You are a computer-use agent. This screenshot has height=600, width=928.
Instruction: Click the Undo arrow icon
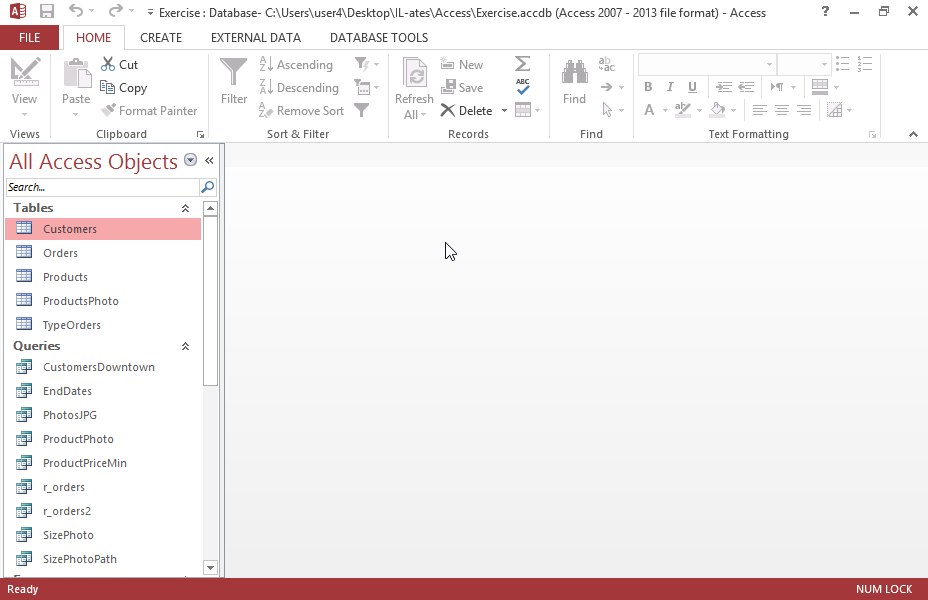pyautogui.click(x=76, y=11)
